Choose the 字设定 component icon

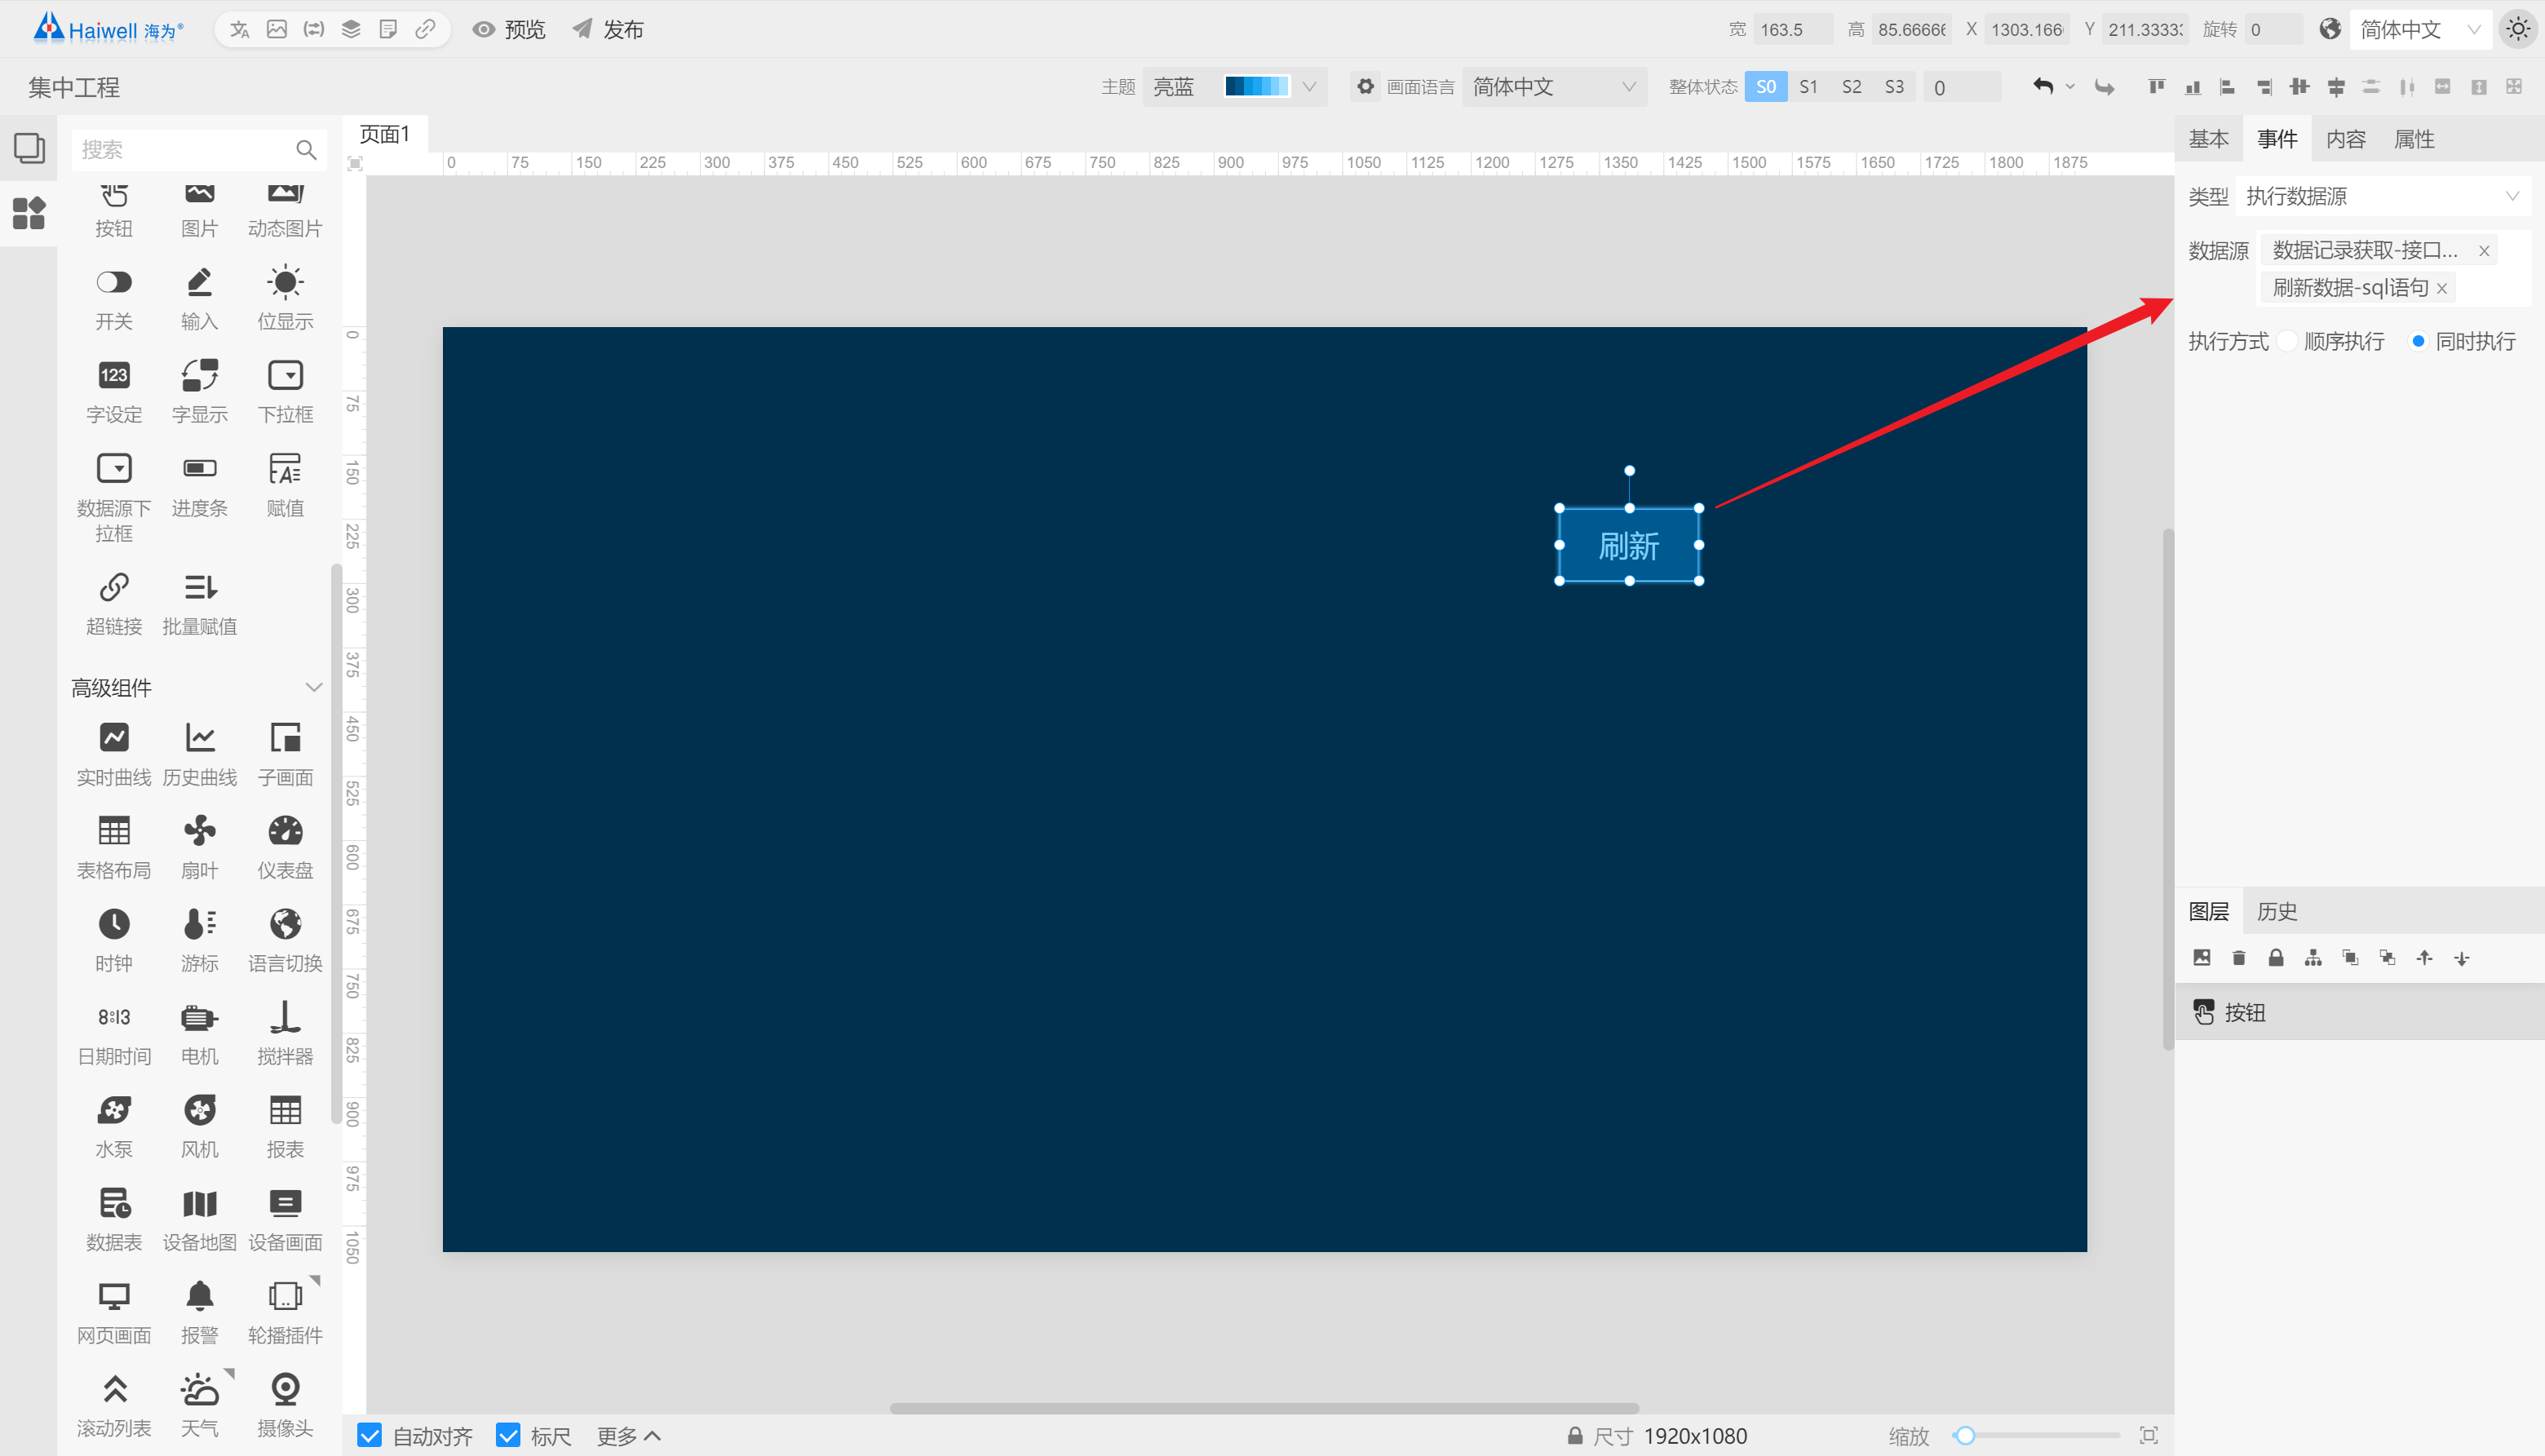[114, 375]
